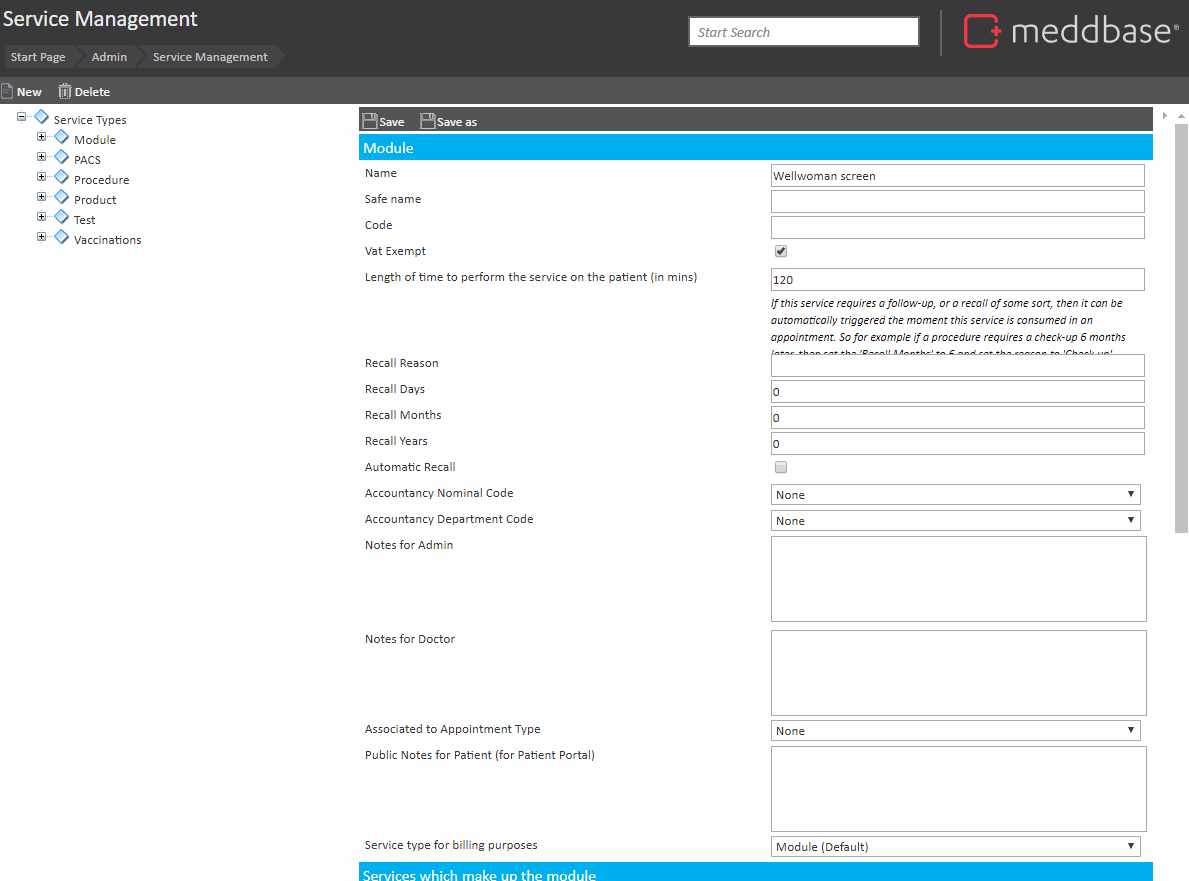Click the Save as icon
Image resolution: width=1189 pixels, height=881 pixels.
[x=428, y=121]
